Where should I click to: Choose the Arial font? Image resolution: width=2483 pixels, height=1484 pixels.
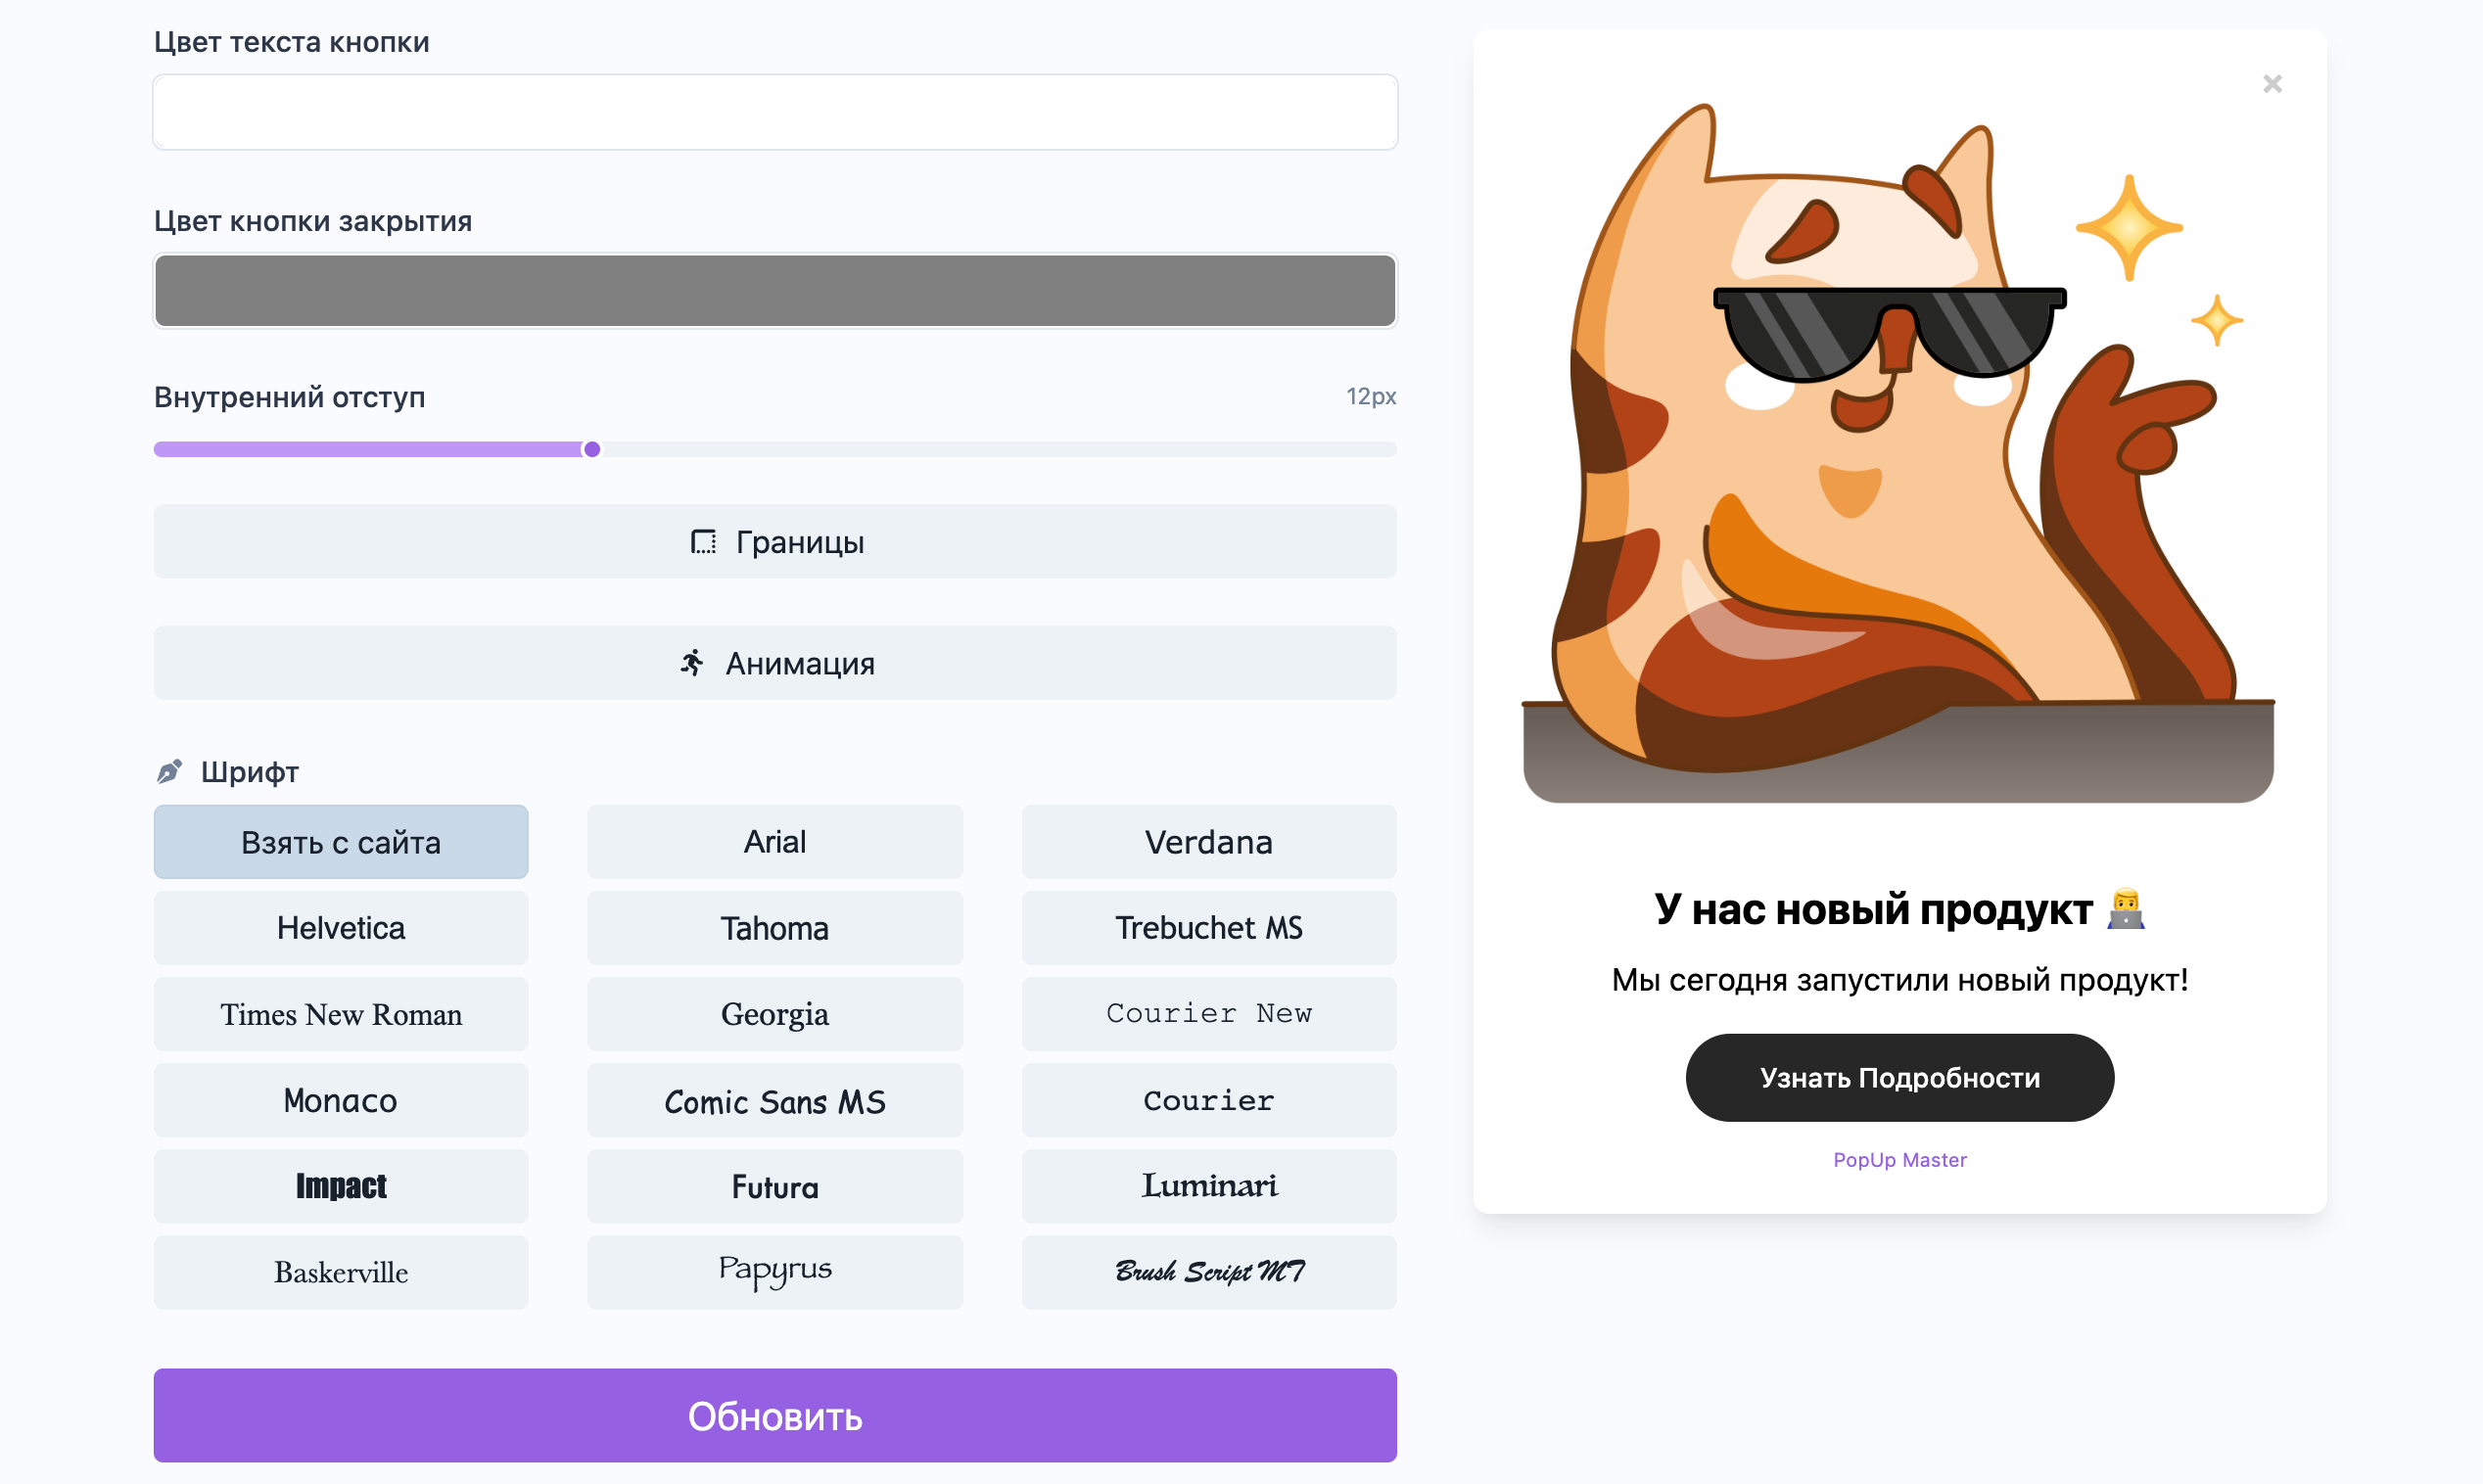pos(775,842)
